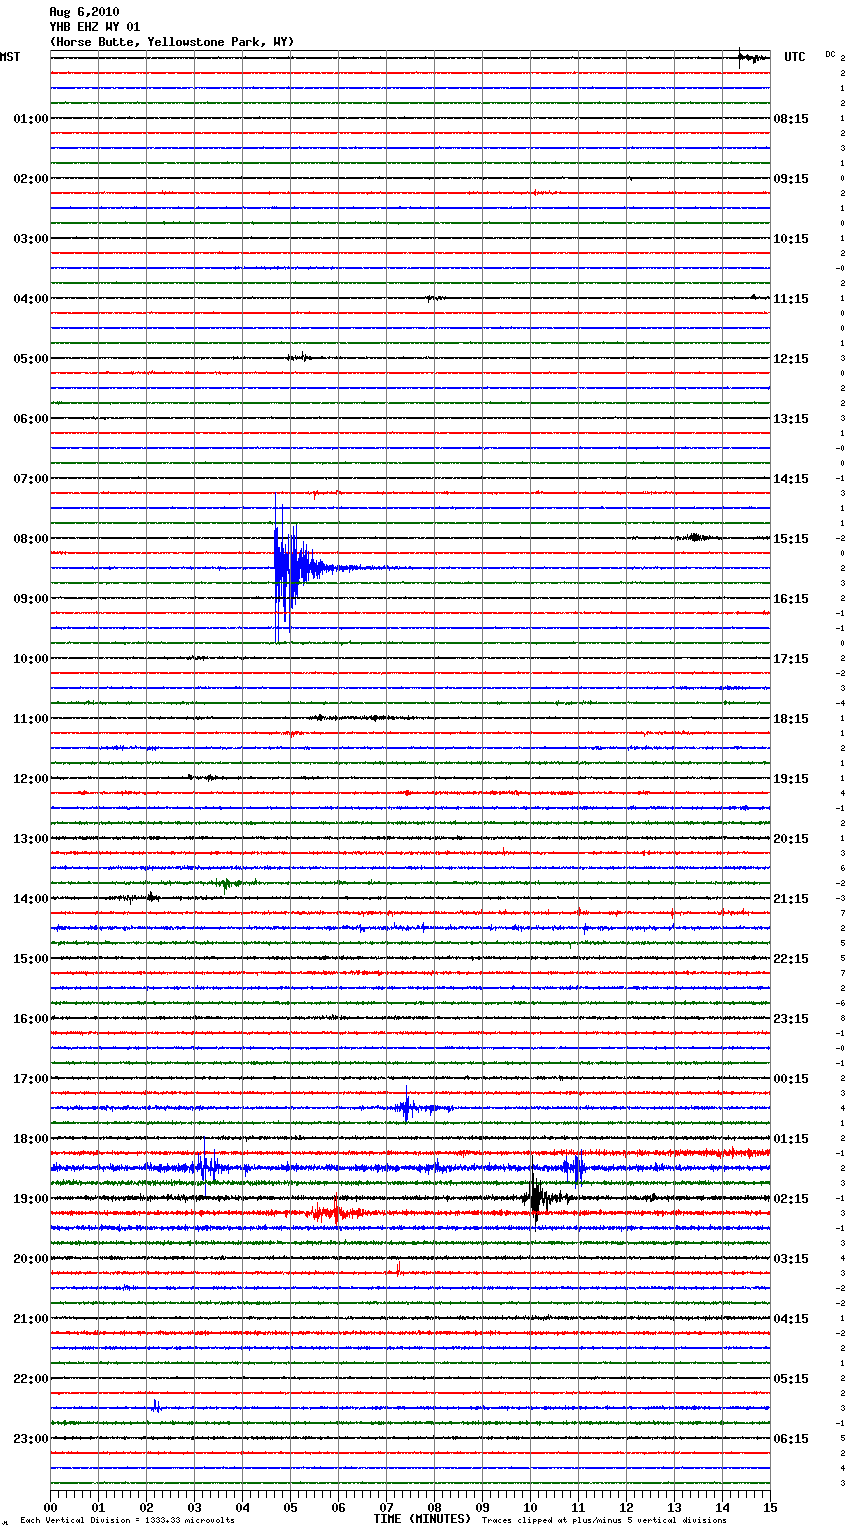
Task: Click the 'DC' column heading
Action: click(x=830, y=54)
